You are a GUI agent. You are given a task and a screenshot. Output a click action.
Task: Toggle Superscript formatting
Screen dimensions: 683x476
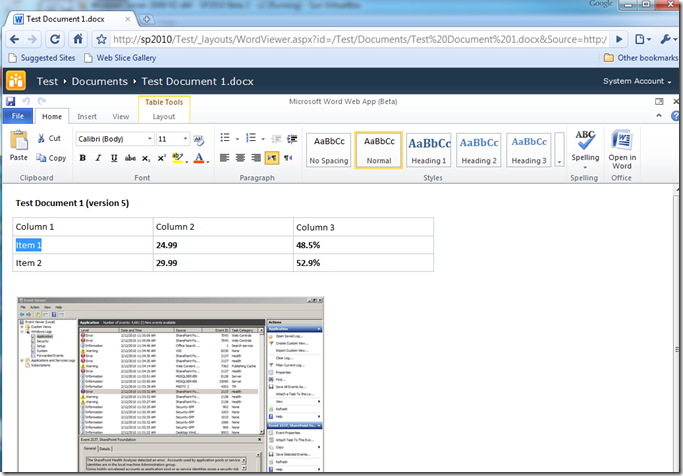tap(161, 158)
